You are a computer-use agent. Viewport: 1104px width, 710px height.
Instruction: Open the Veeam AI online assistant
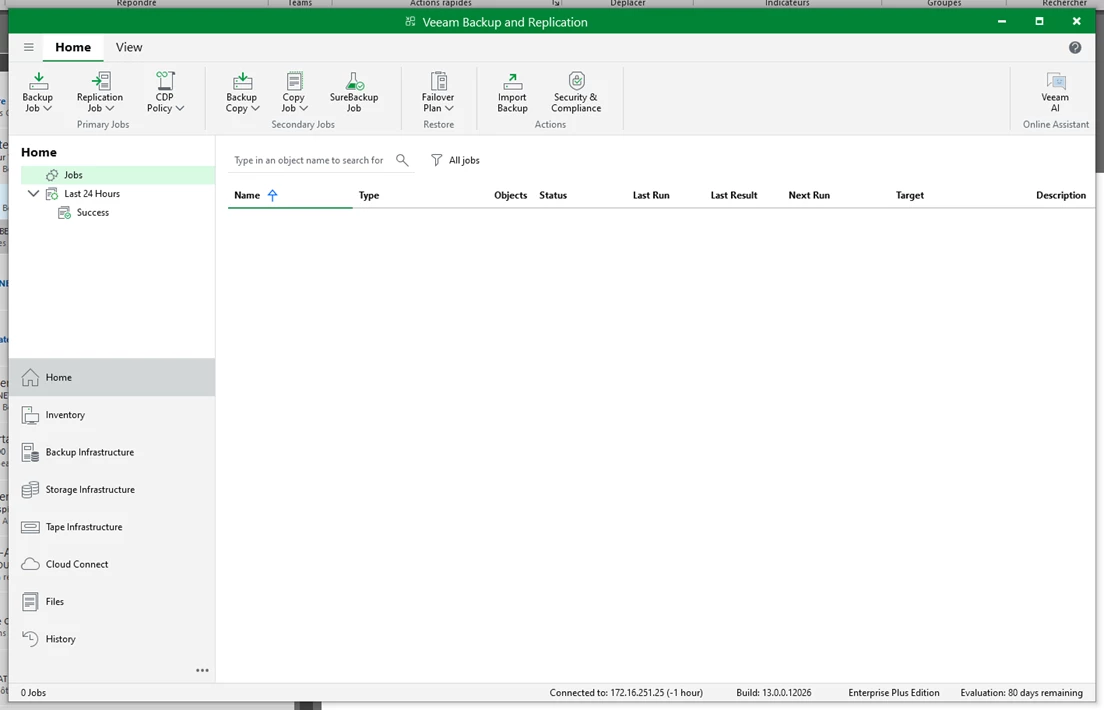(1055, 92)
